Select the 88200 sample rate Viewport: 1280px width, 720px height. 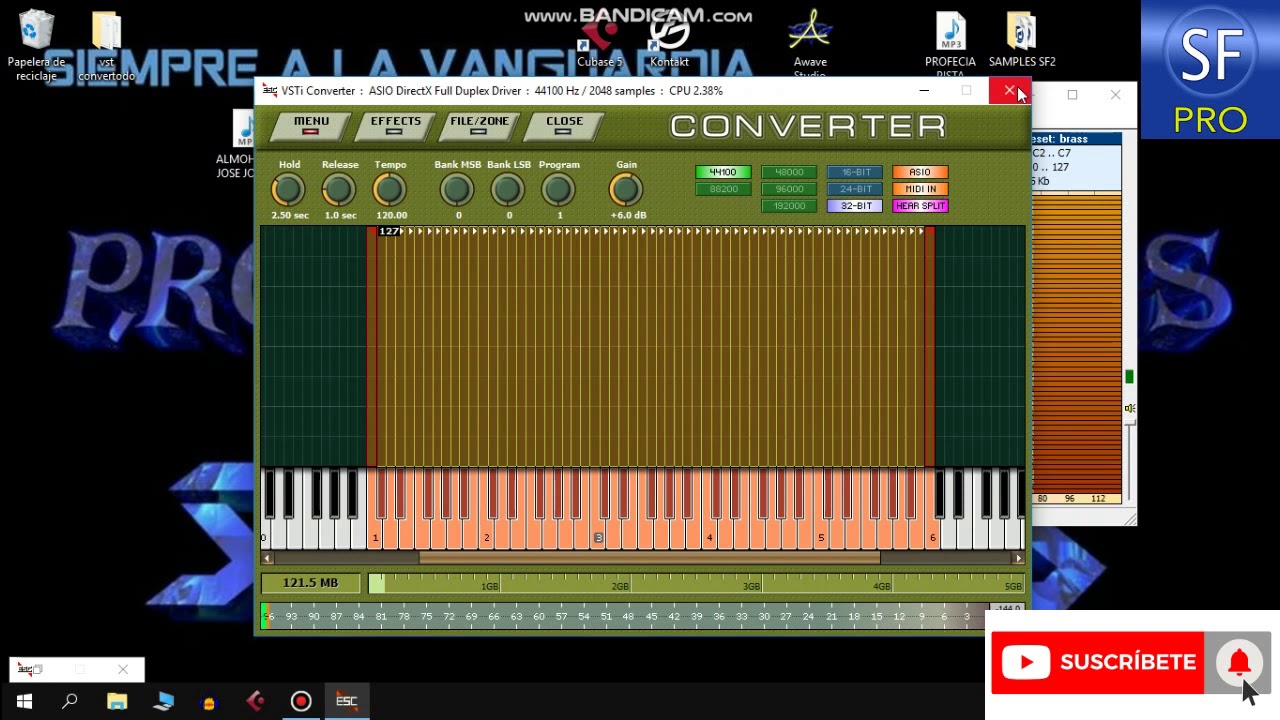(x=723, y=189)
